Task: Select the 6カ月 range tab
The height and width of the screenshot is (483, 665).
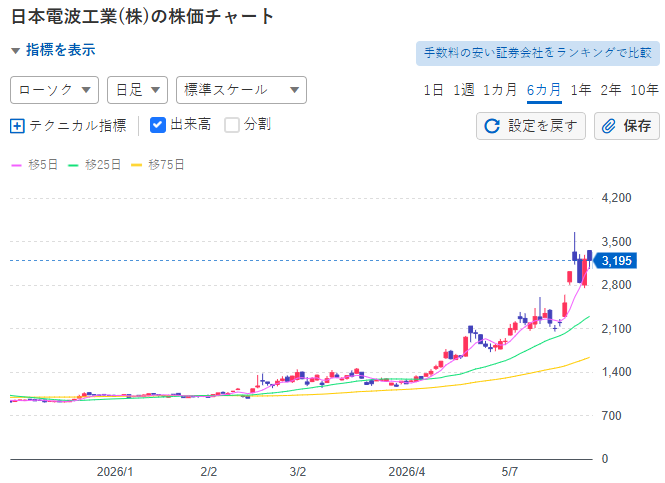Action: (x=544, y=90)
